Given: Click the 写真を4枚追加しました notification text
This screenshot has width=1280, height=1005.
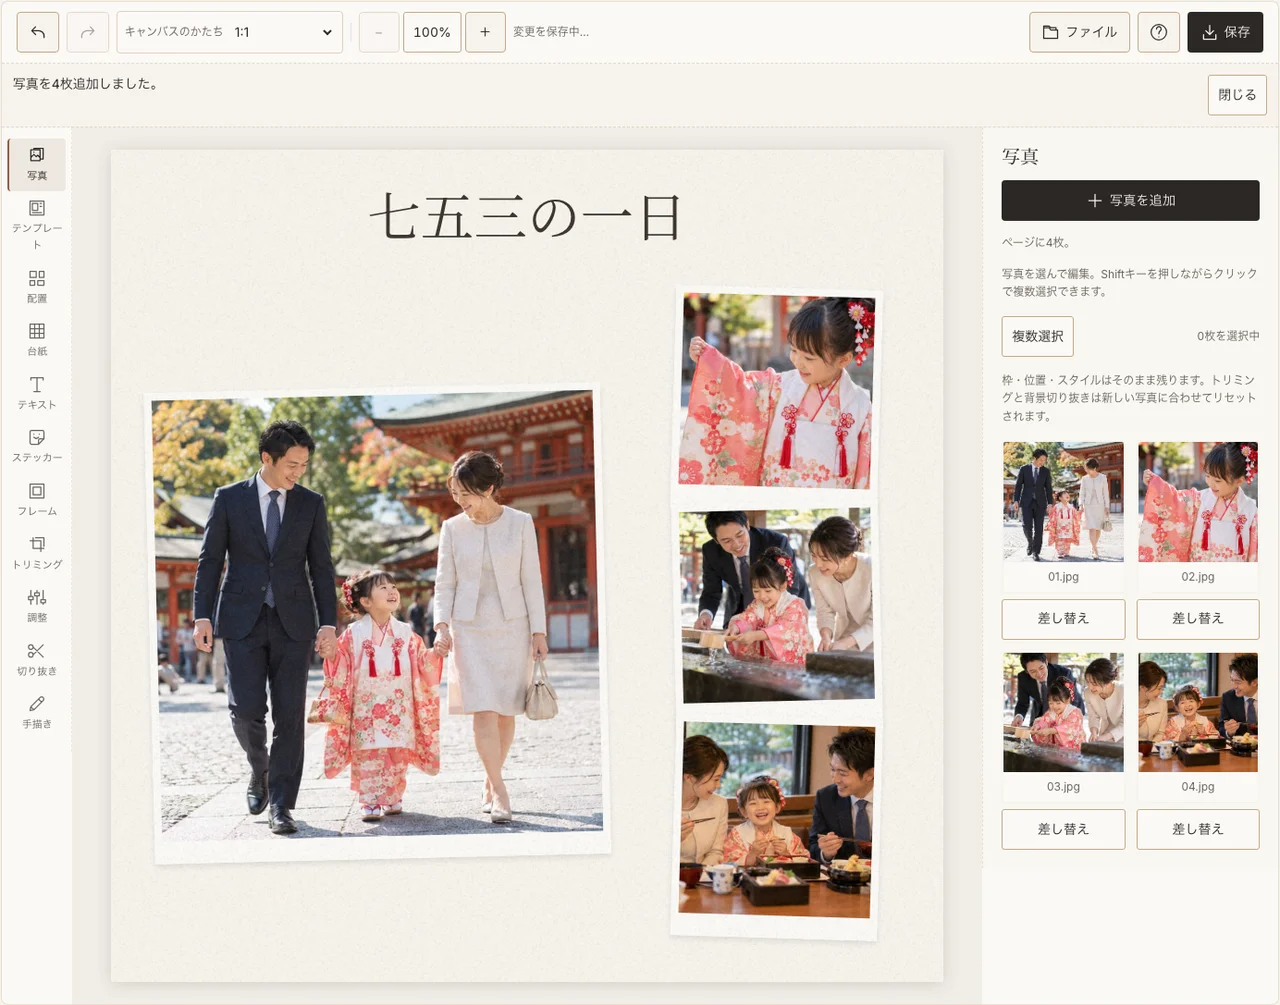Looking at the screenshot, I should 85,84.
